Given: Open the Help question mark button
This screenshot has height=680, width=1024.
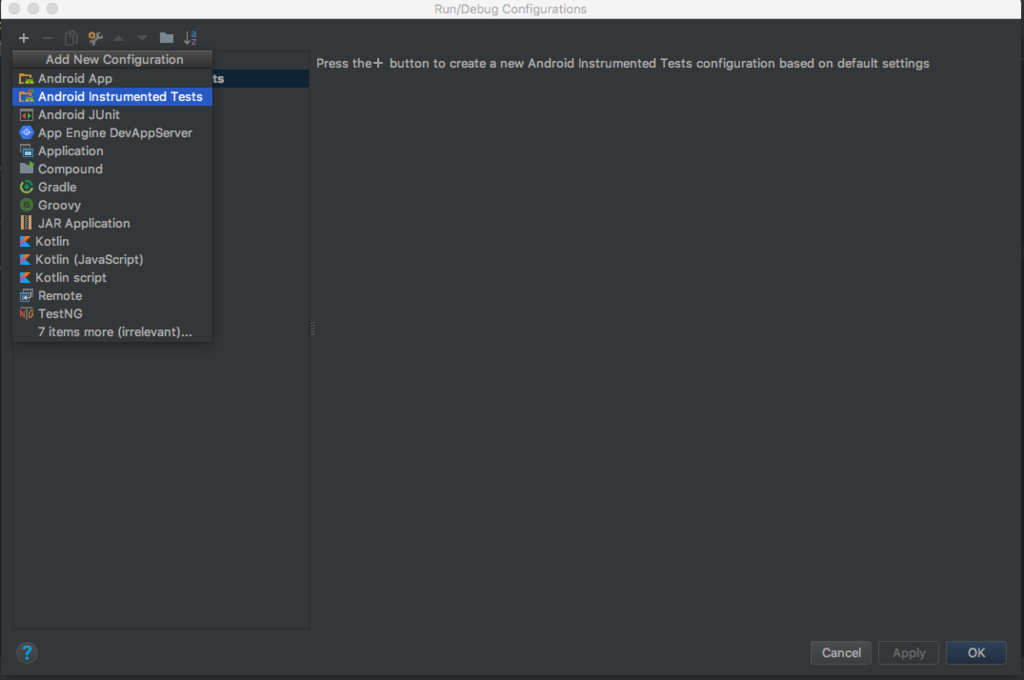Looking at the screenshot, I should 27,653.
